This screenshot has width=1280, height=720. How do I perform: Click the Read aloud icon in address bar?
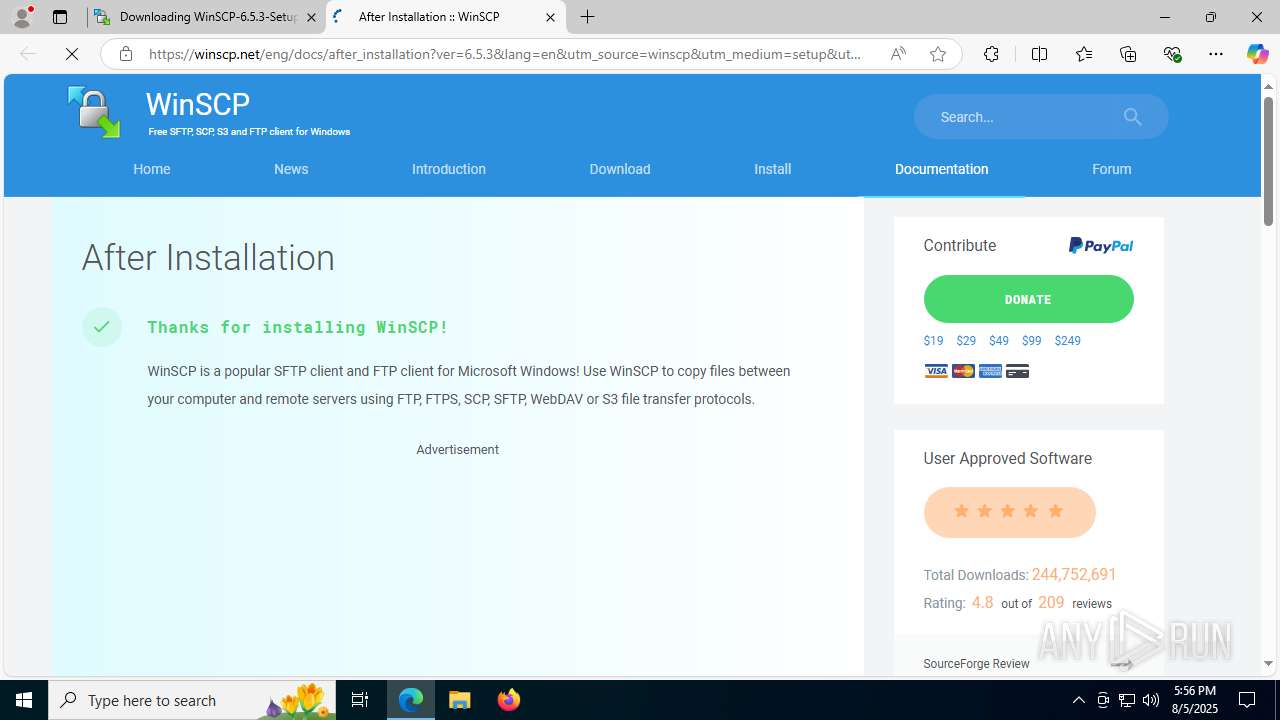pyautogui.click(x=898, y=54)
